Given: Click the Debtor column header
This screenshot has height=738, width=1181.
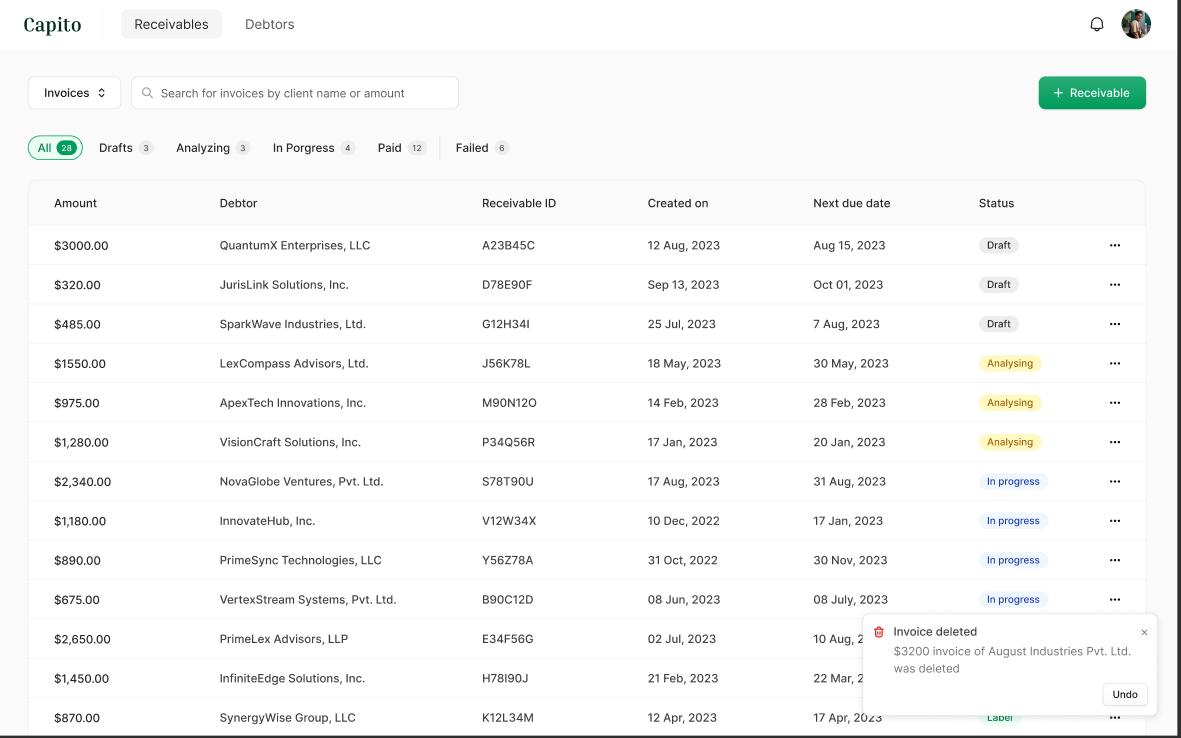Looking at the screenshot, I should pos(238,203).
